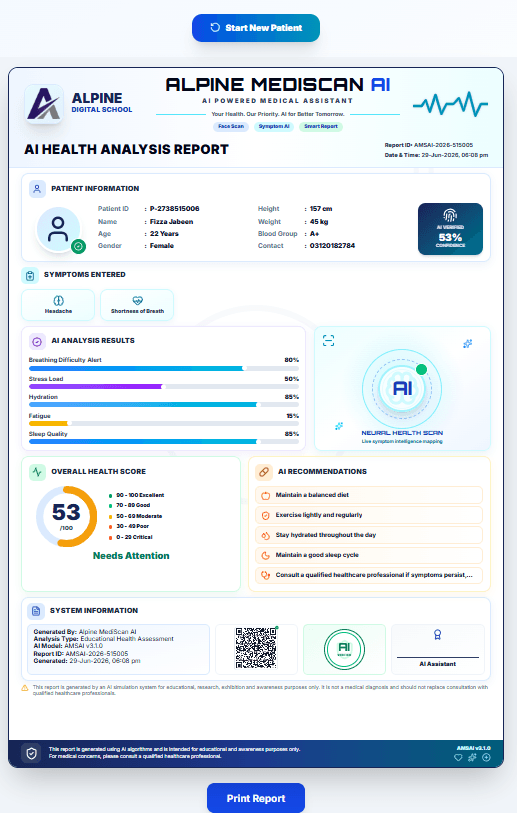Click the patient avatar picture
The image size is (517, 813).
[x=58, y=229]
